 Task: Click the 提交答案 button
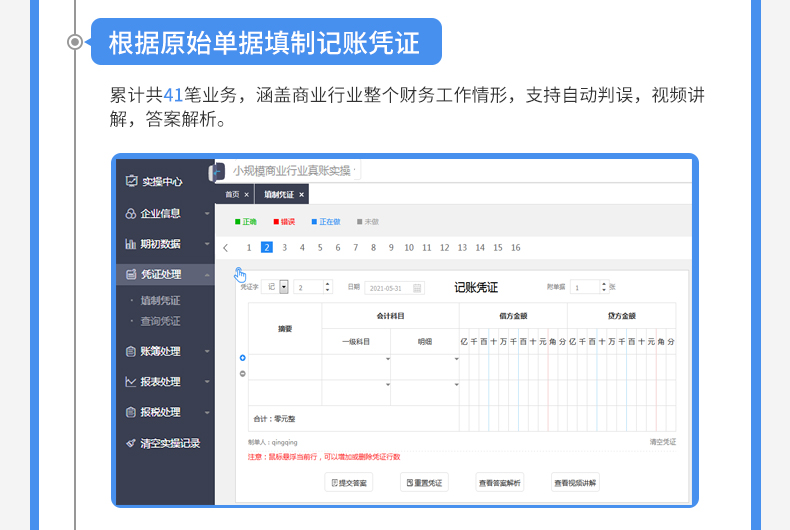[x=349, y=483]
